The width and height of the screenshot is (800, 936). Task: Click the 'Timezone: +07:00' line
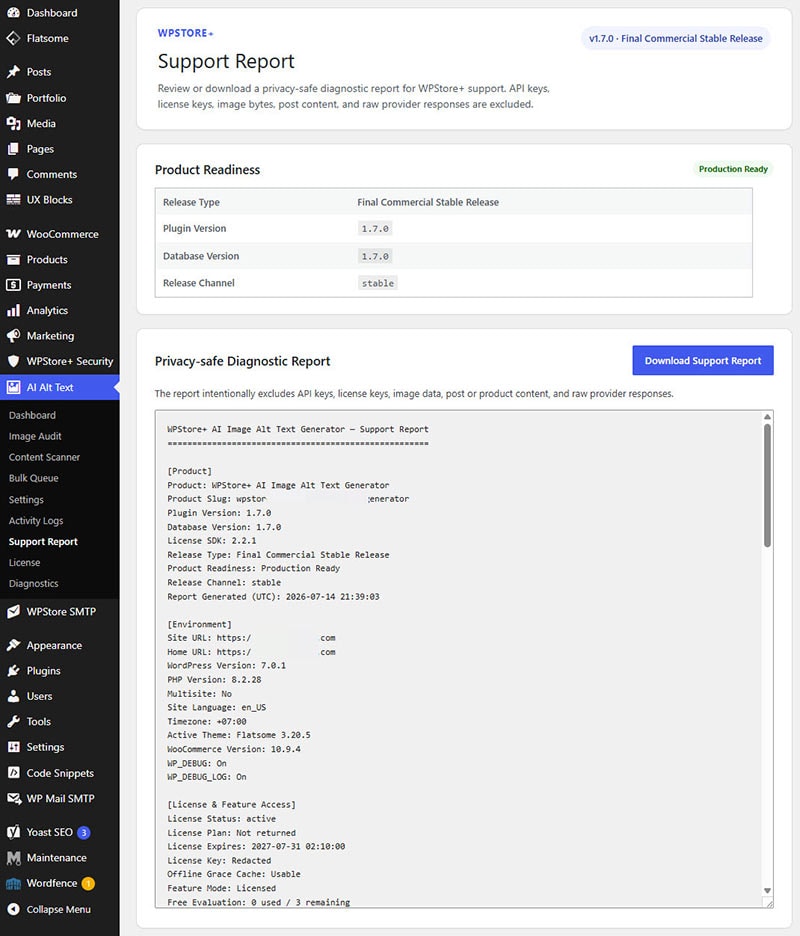point(207,721)
